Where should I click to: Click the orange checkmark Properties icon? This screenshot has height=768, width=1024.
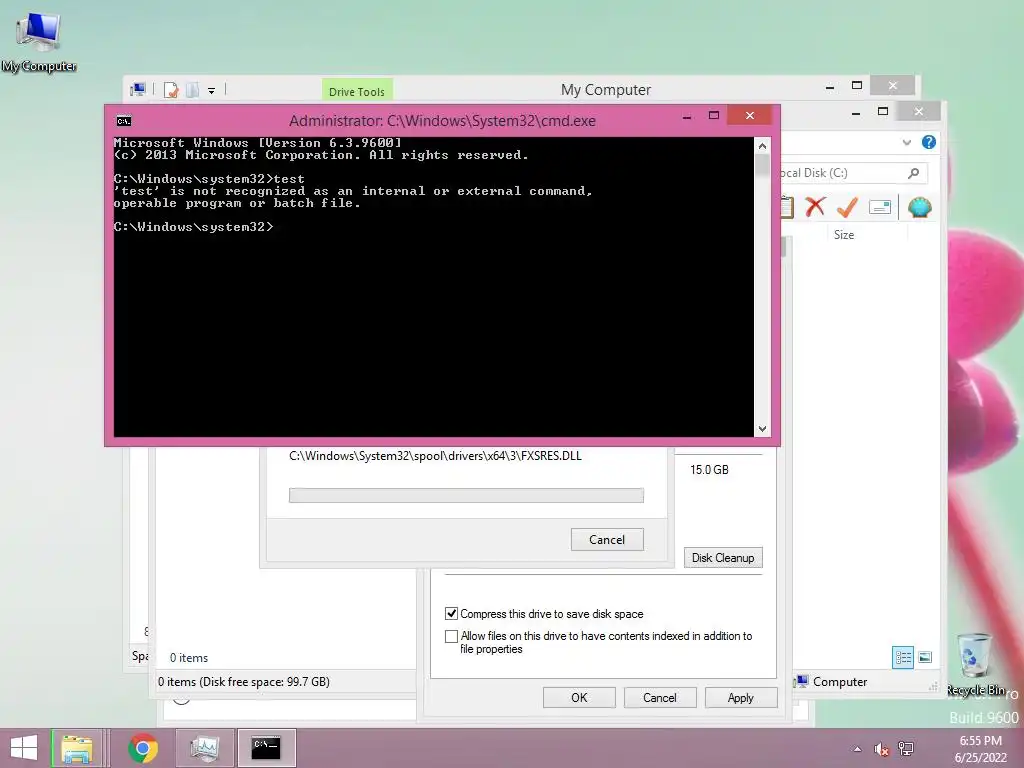click(847, 207)
